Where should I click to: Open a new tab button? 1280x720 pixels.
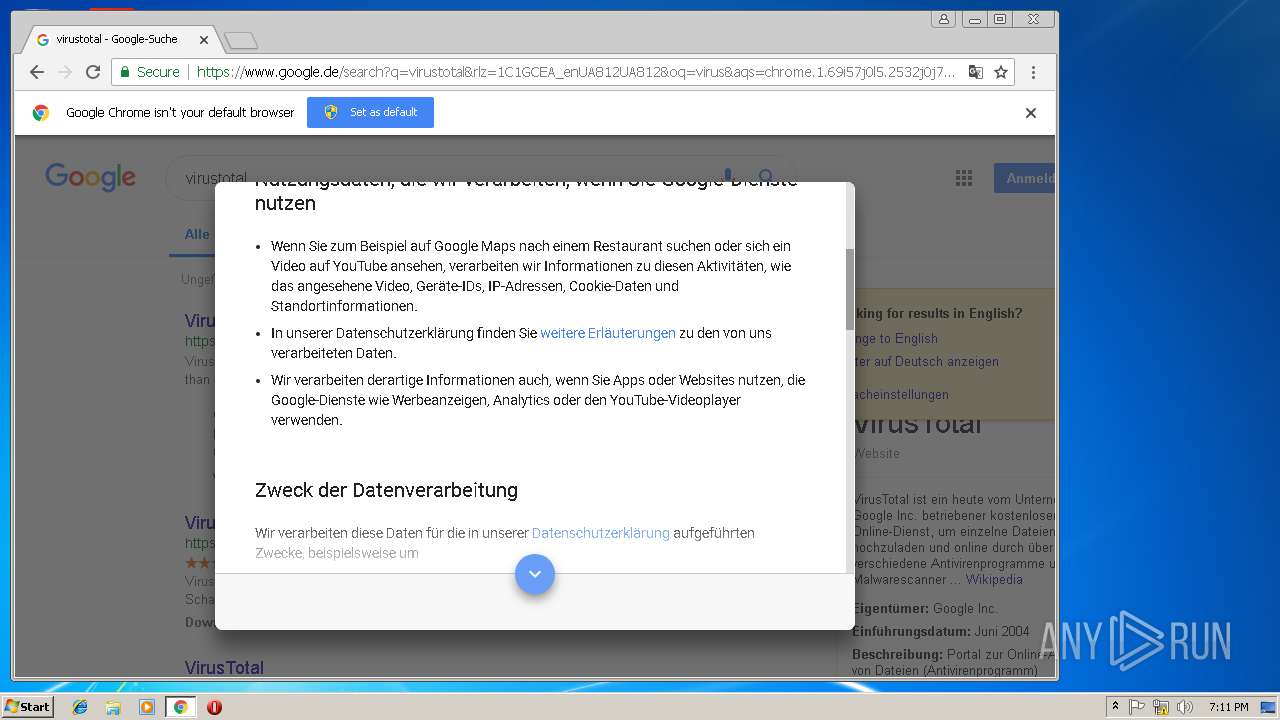pos(241,41)
